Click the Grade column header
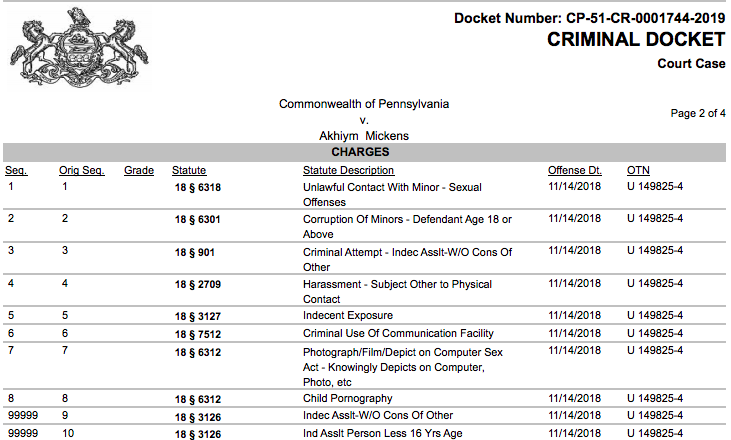This screenshot has width=731, height=440. (139, 171)
